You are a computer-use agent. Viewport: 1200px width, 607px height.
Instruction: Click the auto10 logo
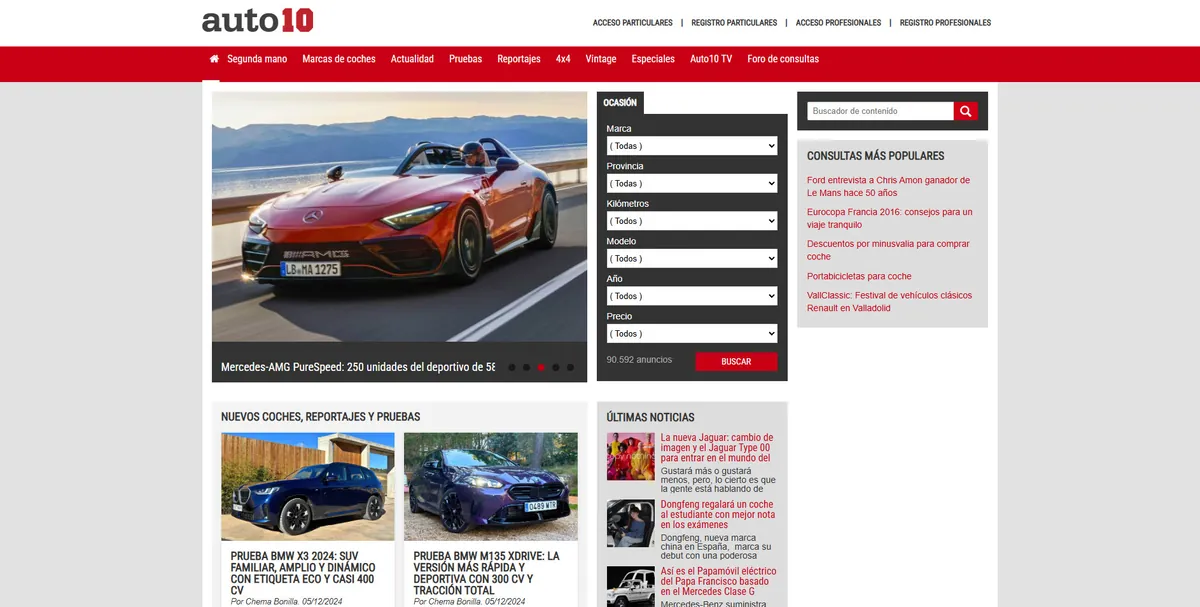pos(257,19)
